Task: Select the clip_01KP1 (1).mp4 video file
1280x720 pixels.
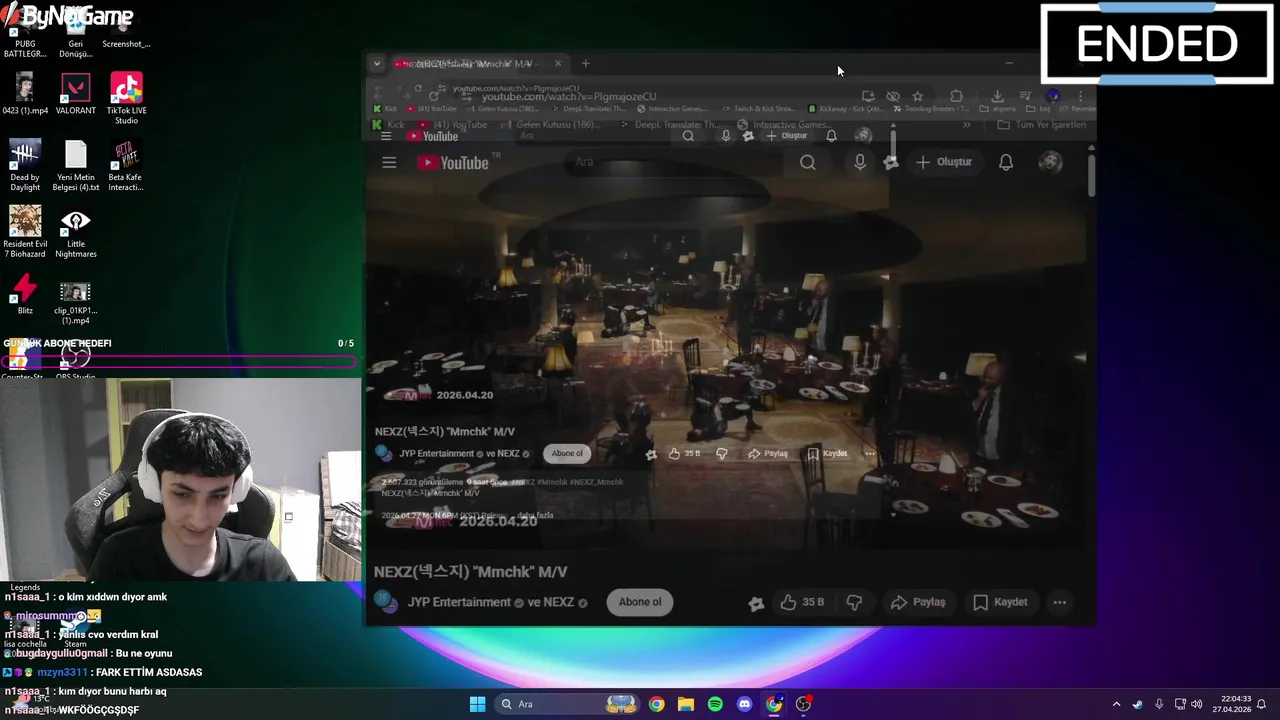Action: (x=76, y=300)
